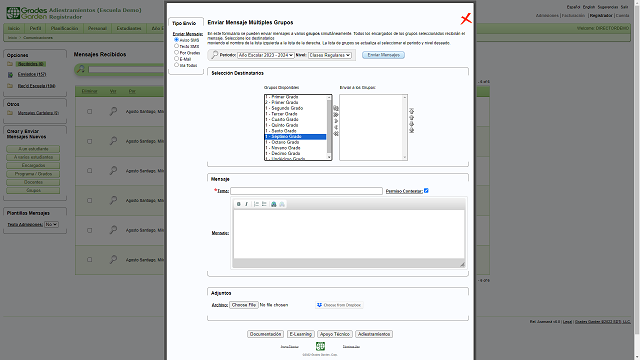The image size is (640, 360).
Task: Click the move-up arrow icon
Action: pos(411,118)
